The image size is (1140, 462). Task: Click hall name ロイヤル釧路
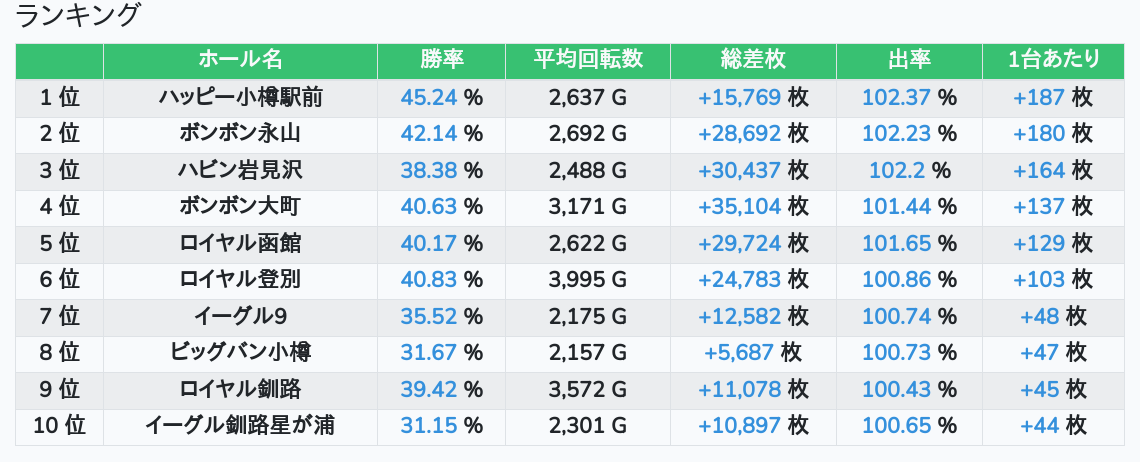coord(240,390)
